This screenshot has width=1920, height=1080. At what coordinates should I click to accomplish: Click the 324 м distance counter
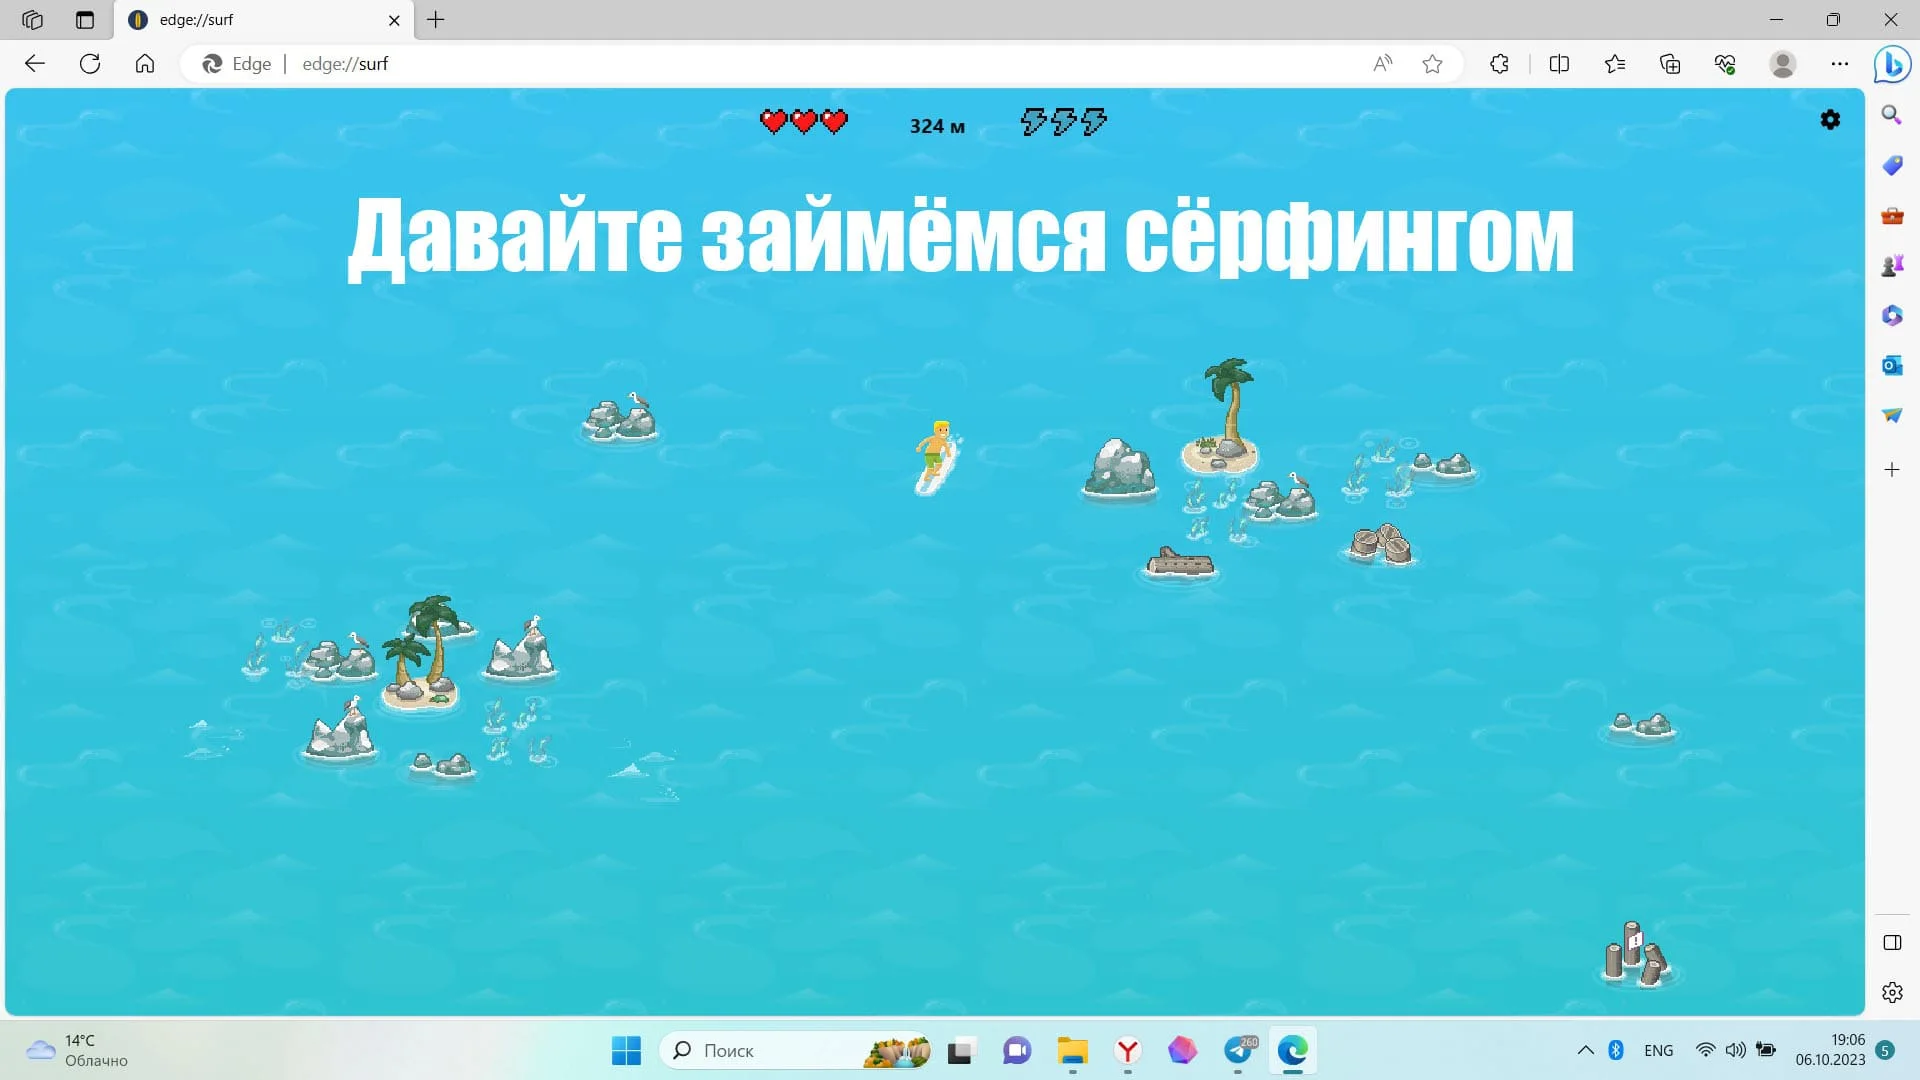coord(937,126)
